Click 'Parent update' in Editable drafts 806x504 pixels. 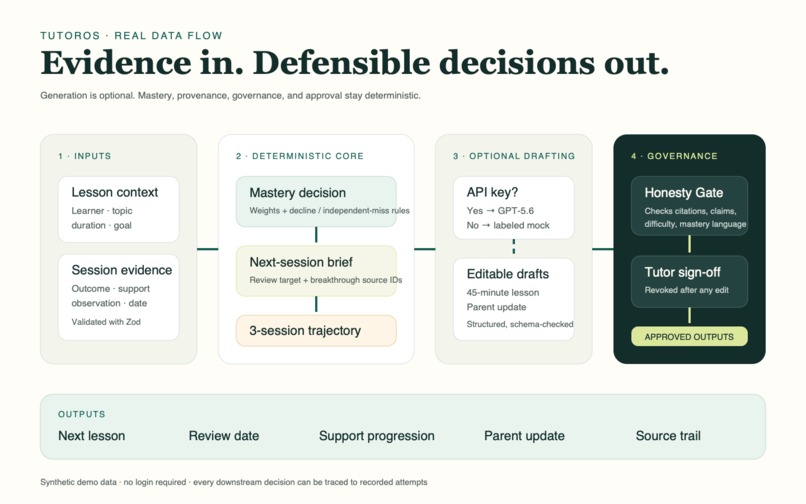[497, 307]
